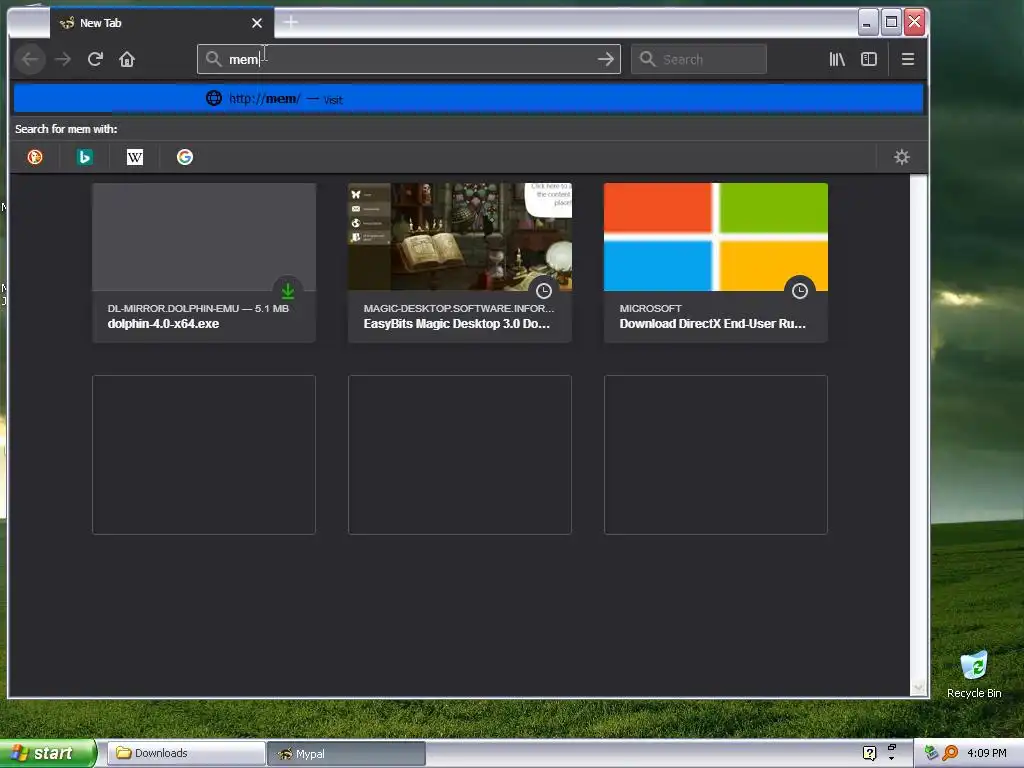
Task: Click the Go arrow in the address bar
Action: pos(605,59)
